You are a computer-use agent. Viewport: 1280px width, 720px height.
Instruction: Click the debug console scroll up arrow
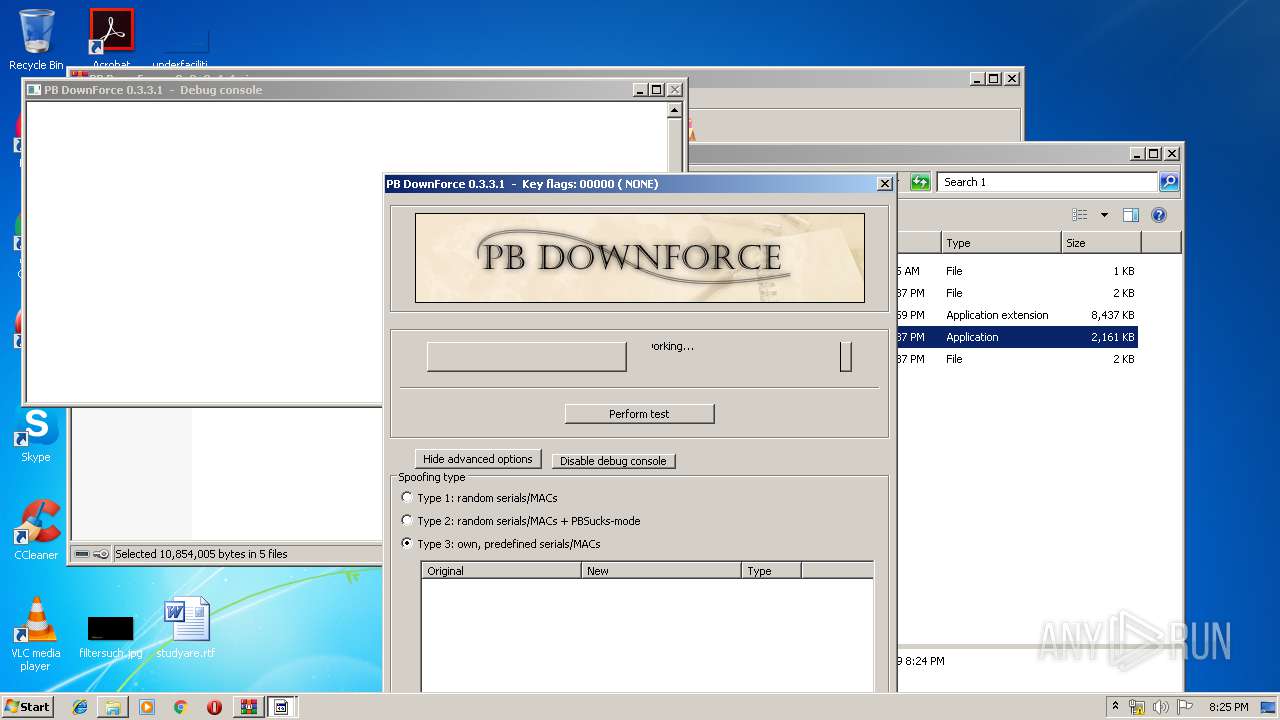coord(674,111)
